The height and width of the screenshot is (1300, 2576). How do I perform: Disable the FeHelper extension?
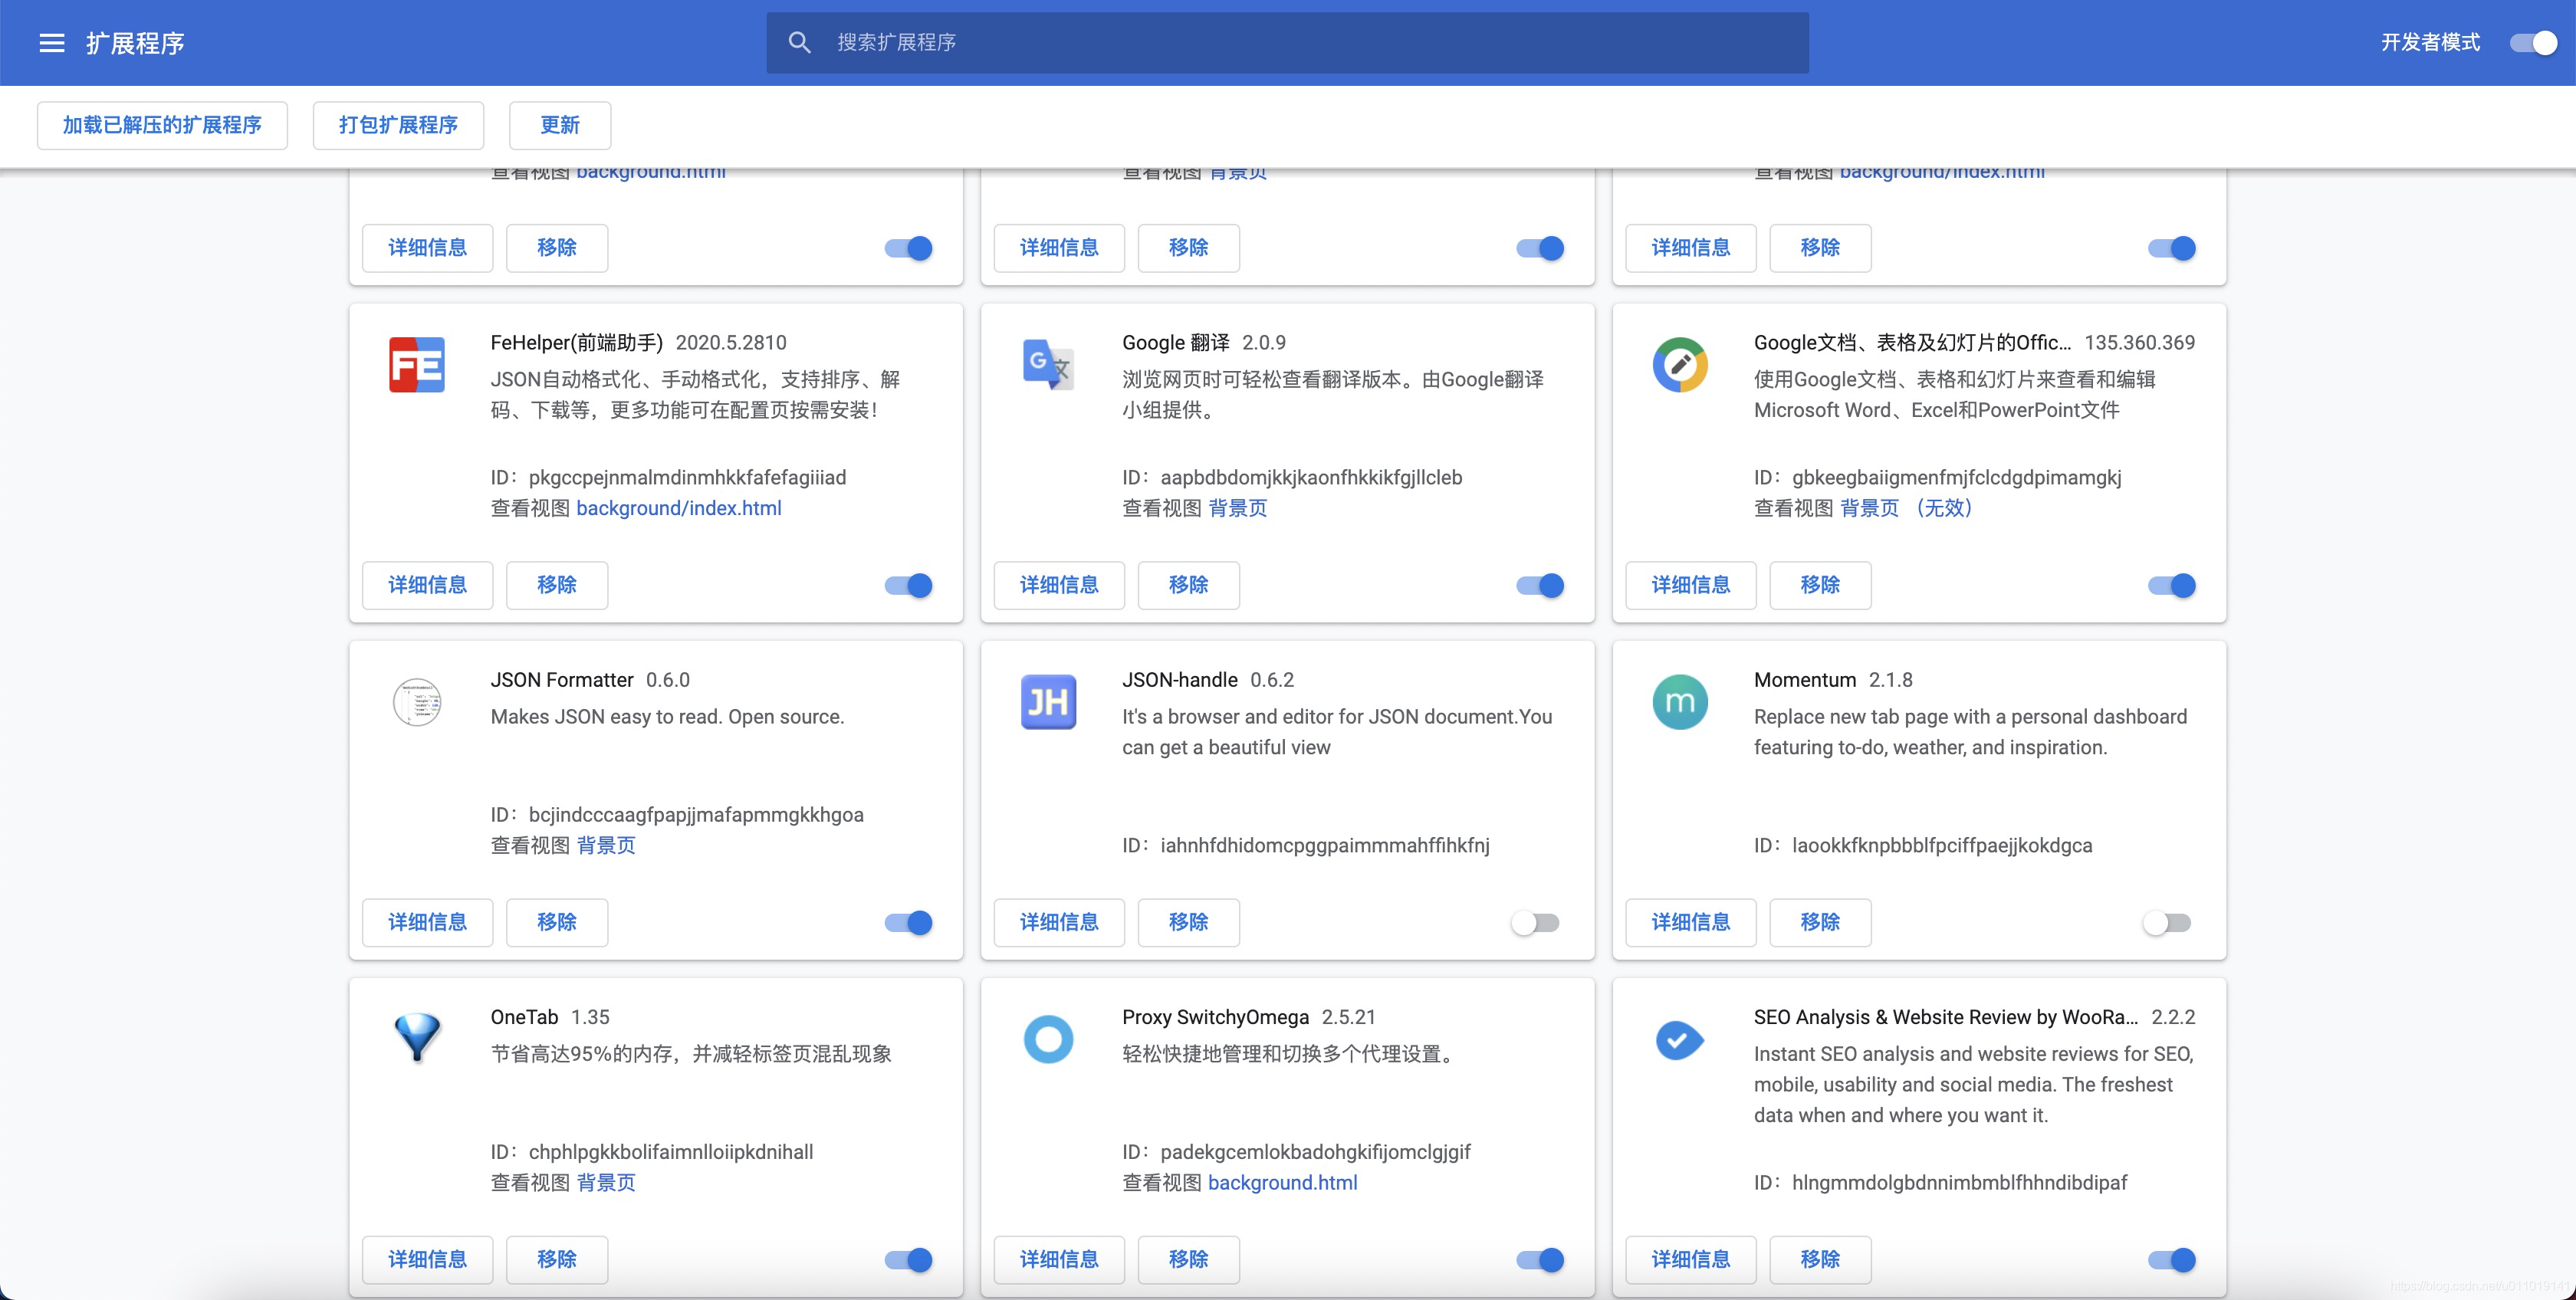click(908, 586)
